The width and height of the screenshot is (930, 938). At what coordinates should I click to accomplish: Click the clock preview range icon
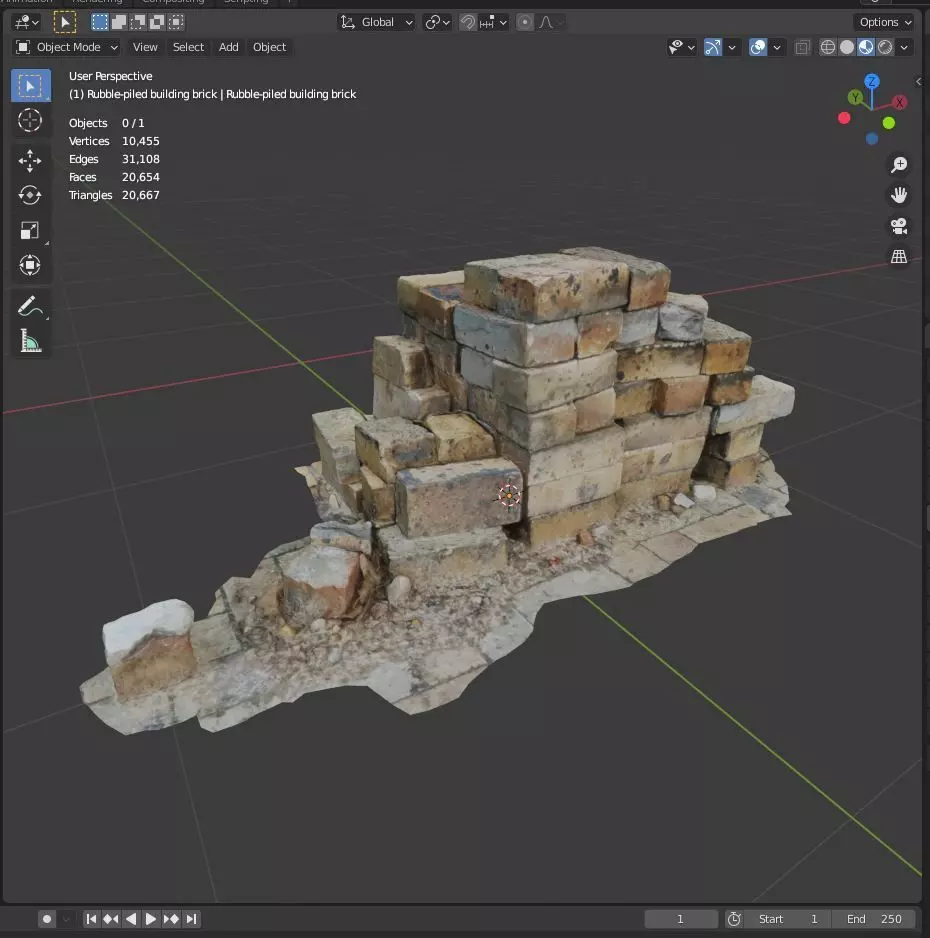tap(734, 919)
